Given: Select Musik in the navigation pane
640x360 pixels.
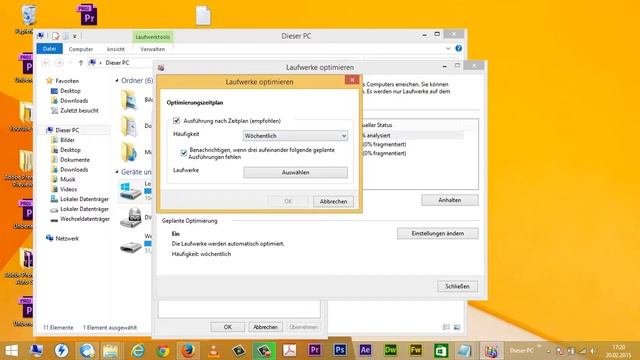Looking at the screenshot, I should [x=68, y=179].
